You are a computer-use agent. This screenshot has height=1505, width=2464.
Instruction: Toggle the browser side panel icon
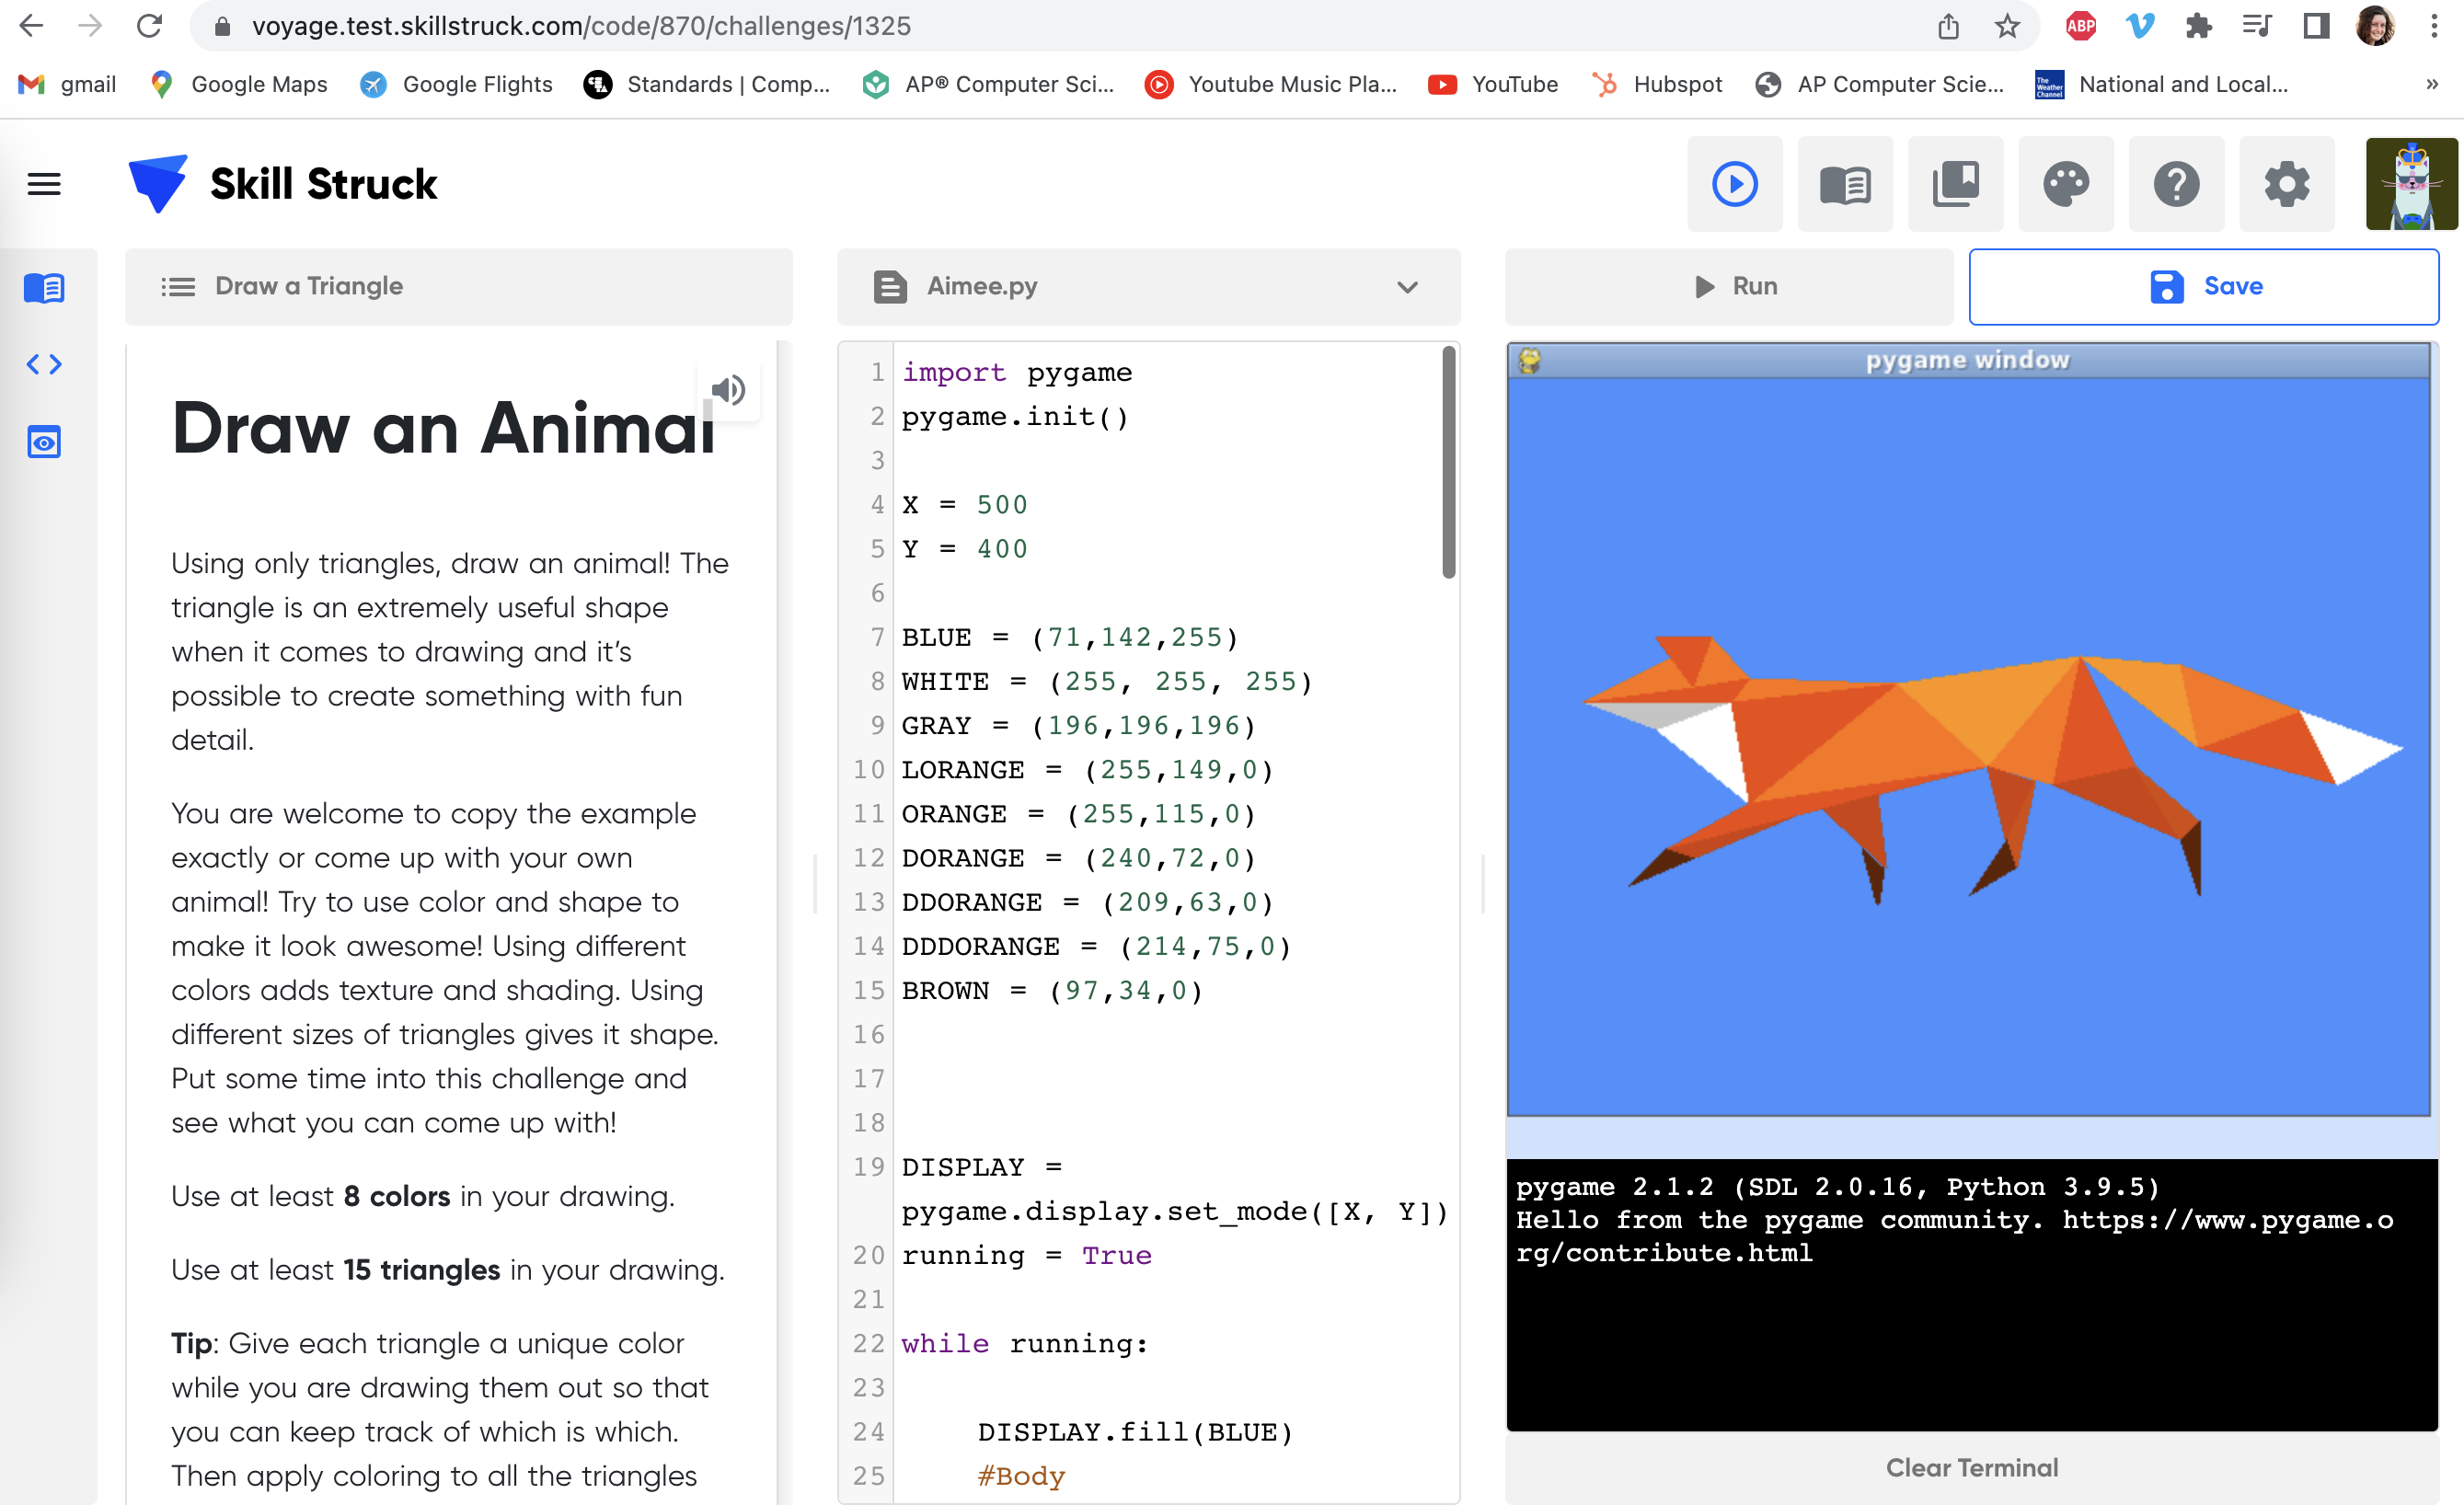coord(2316,26)
